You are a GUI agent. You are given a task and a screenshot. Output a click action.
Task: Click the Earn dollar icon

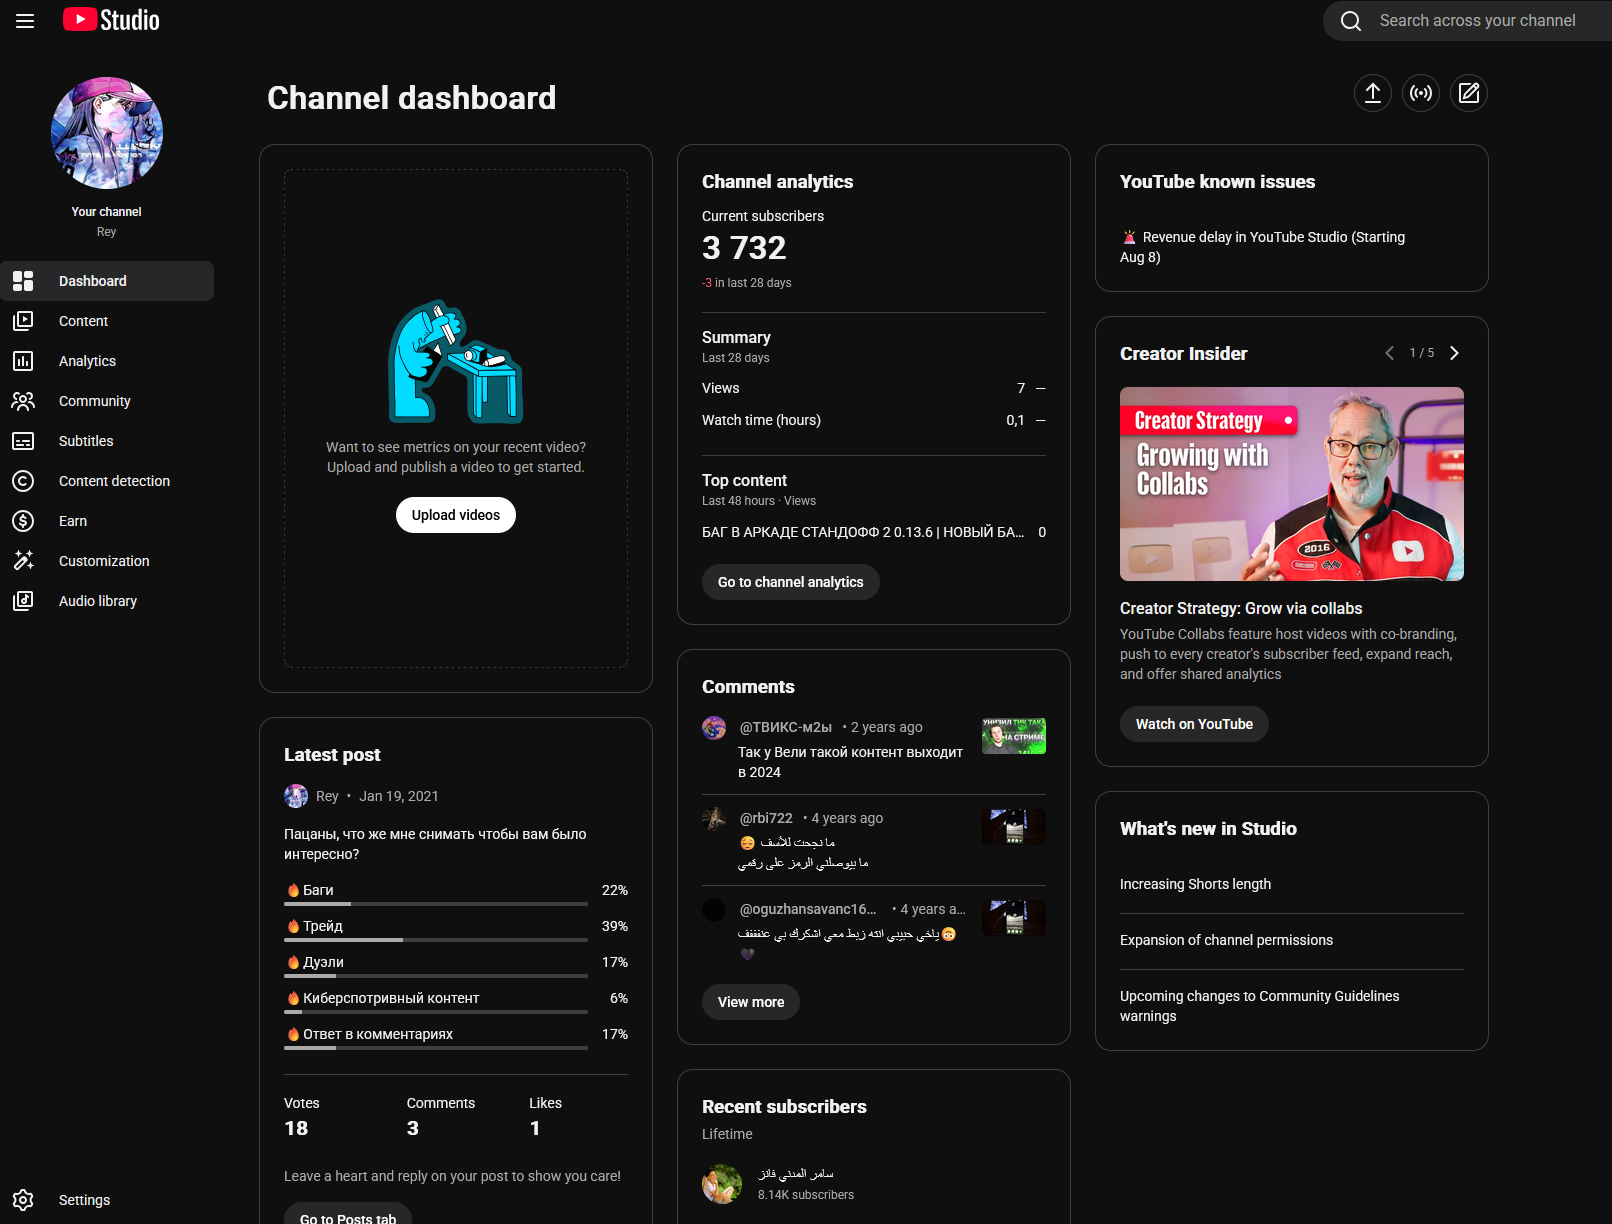(x=23, y=521)
